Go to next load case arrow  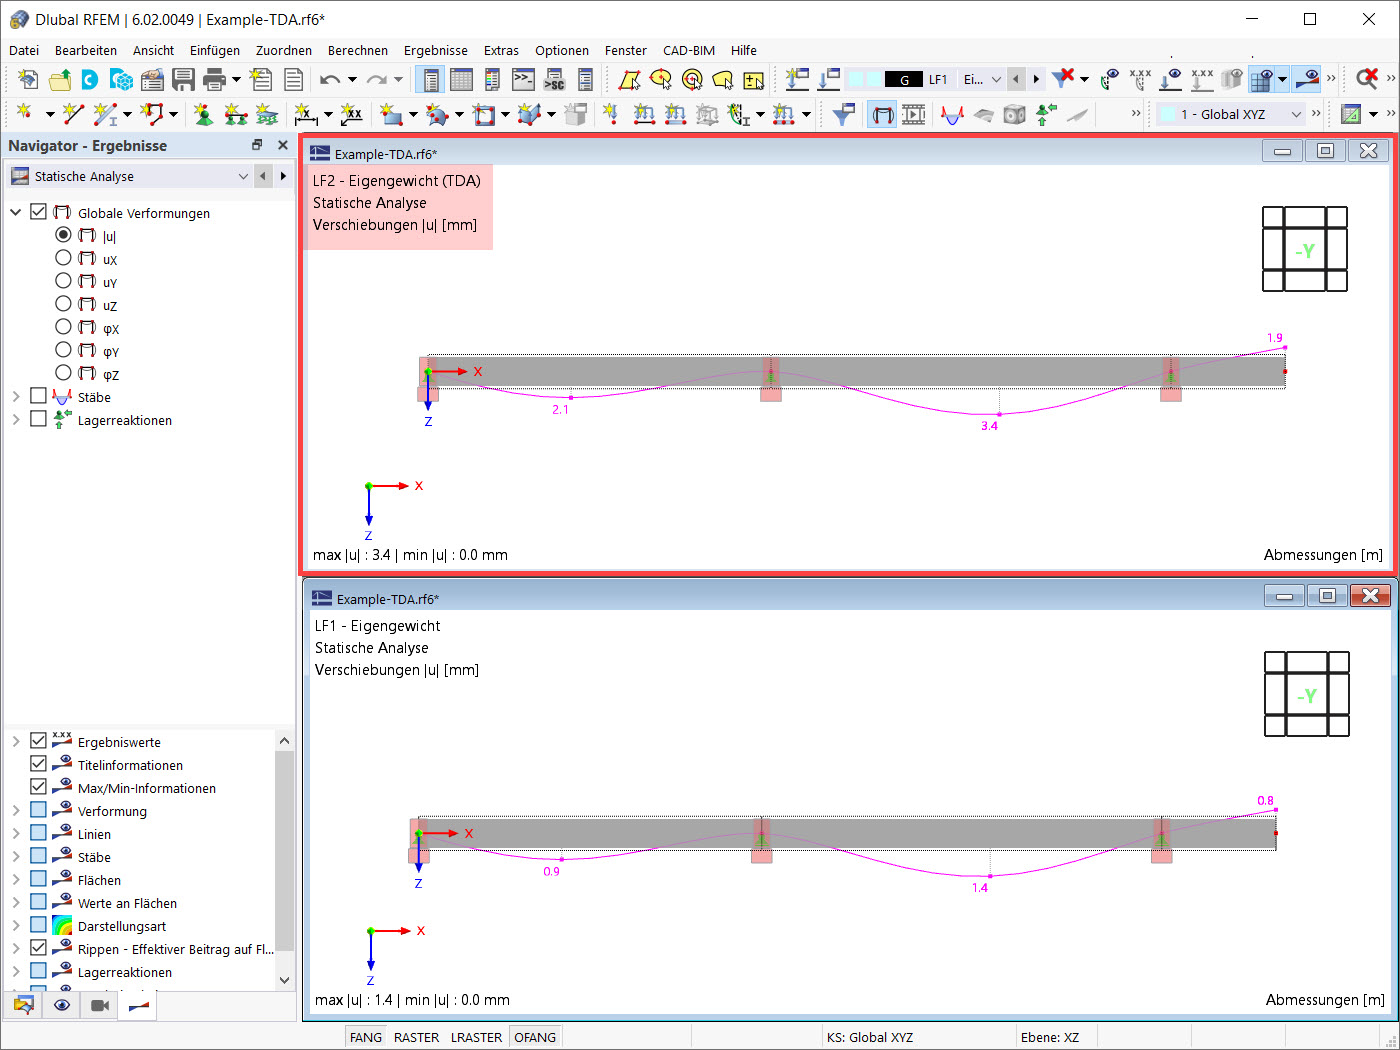coord(1036,79)
